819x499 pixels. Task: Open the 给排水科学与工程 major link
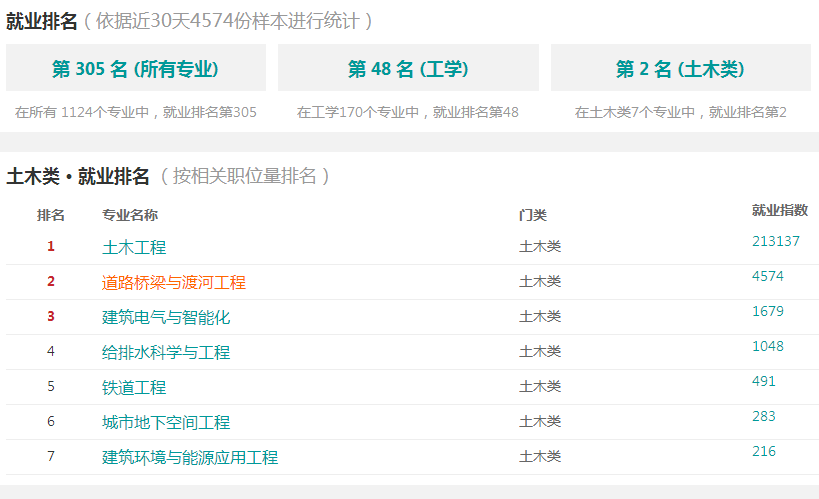[x=166, y=352]
